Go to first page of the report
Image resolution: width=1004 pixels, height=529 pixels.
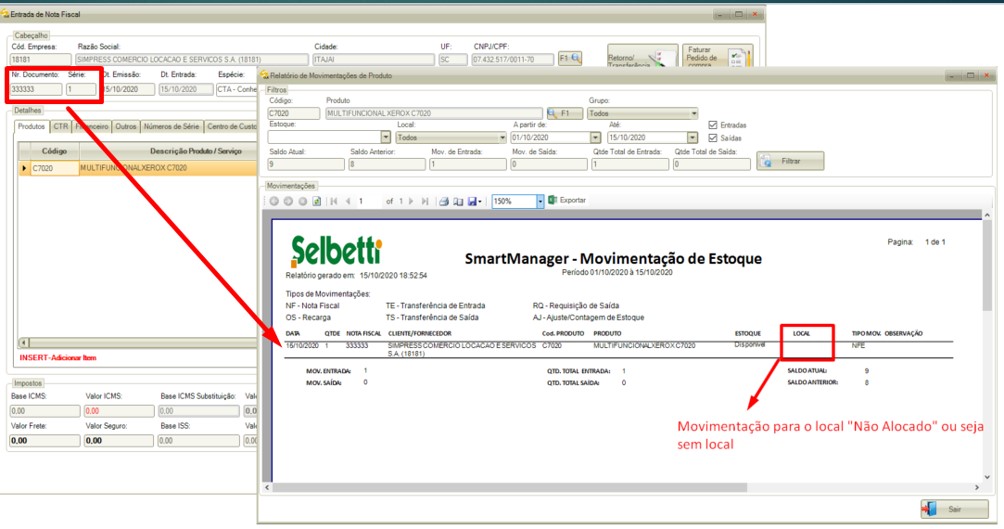[x=334, y=201]
